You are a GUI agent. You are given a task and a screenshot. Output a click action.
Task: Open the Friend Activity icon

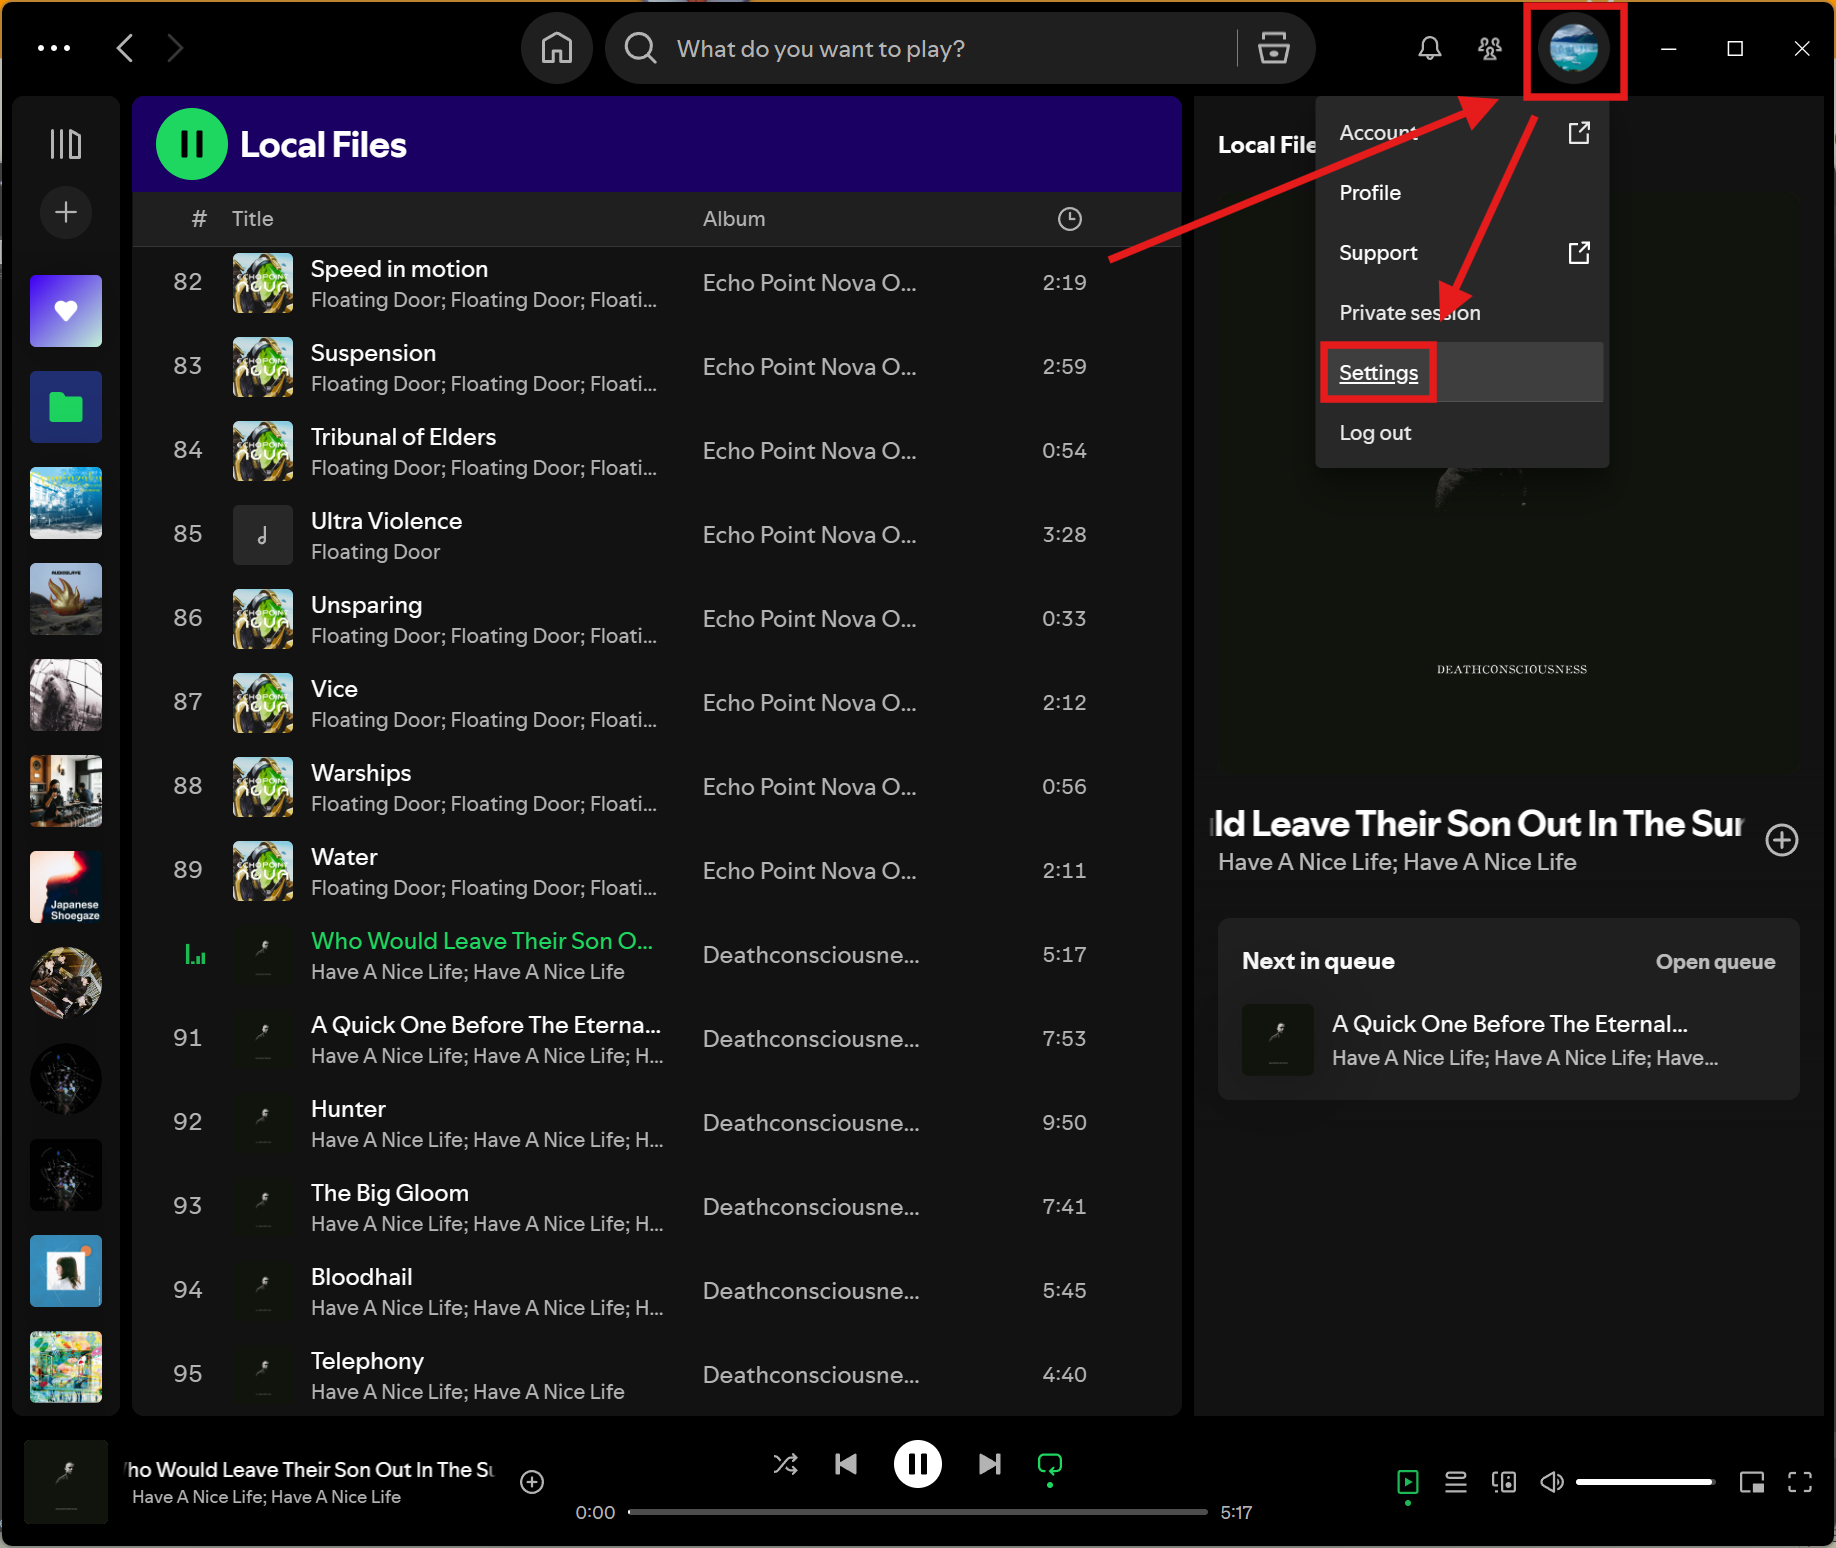[x=1490, y=48]
